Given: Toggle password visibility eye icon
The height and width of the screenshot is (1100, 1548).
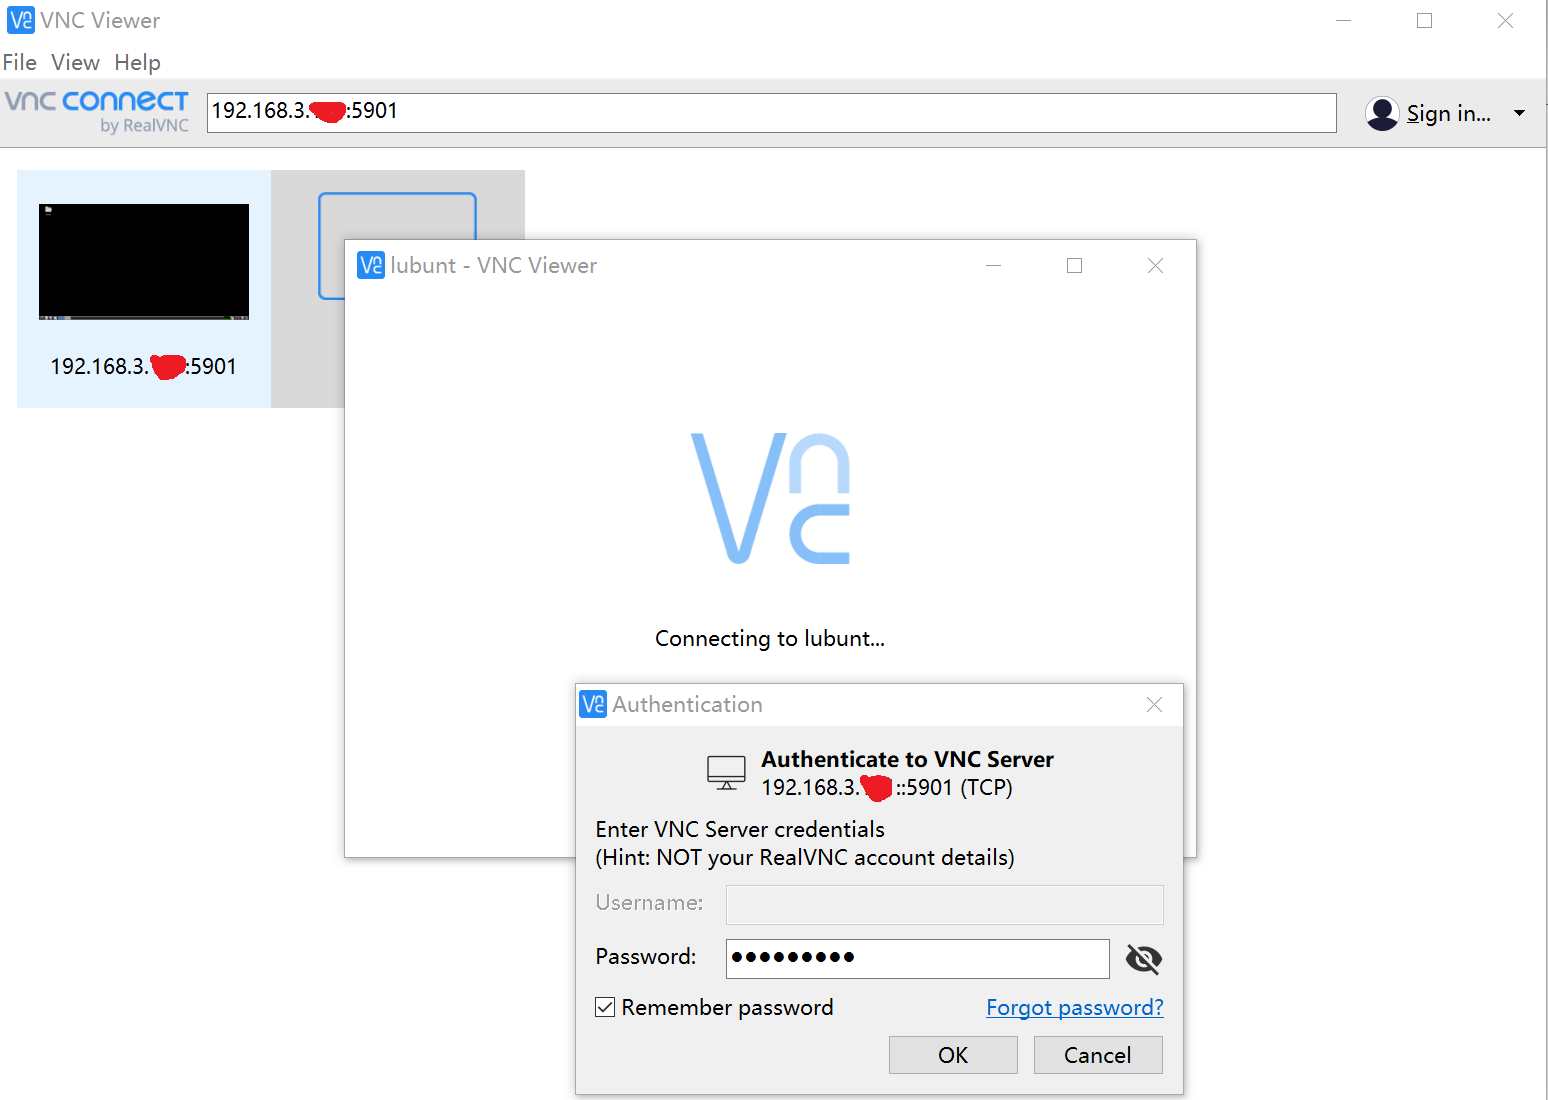Looking at the screenshot, I should [1143, 959].
